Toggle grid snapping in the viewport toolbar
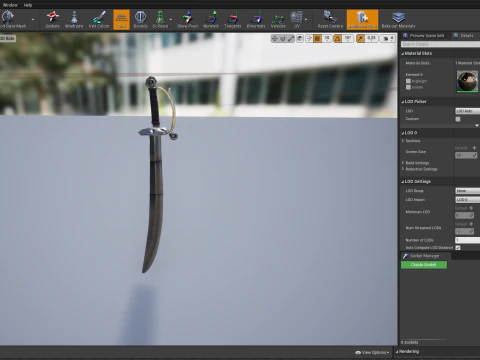Image resolution: width=480 pixels, height=360 pixels. [x=317, y=39]
